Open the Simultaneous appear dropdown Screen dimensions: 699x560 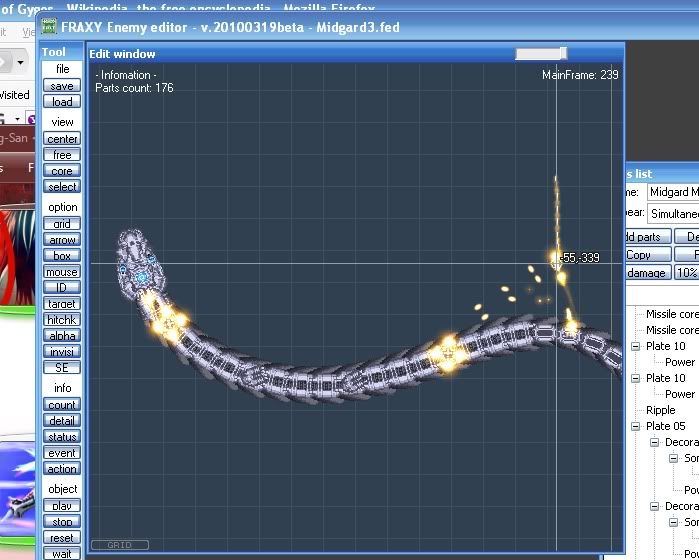[x=673, y=214]
